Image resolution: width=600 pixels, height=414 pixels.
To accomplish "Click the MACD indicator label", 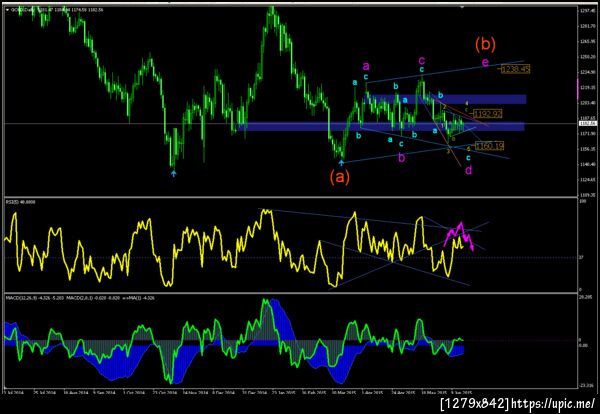I will tap(80, 298).
